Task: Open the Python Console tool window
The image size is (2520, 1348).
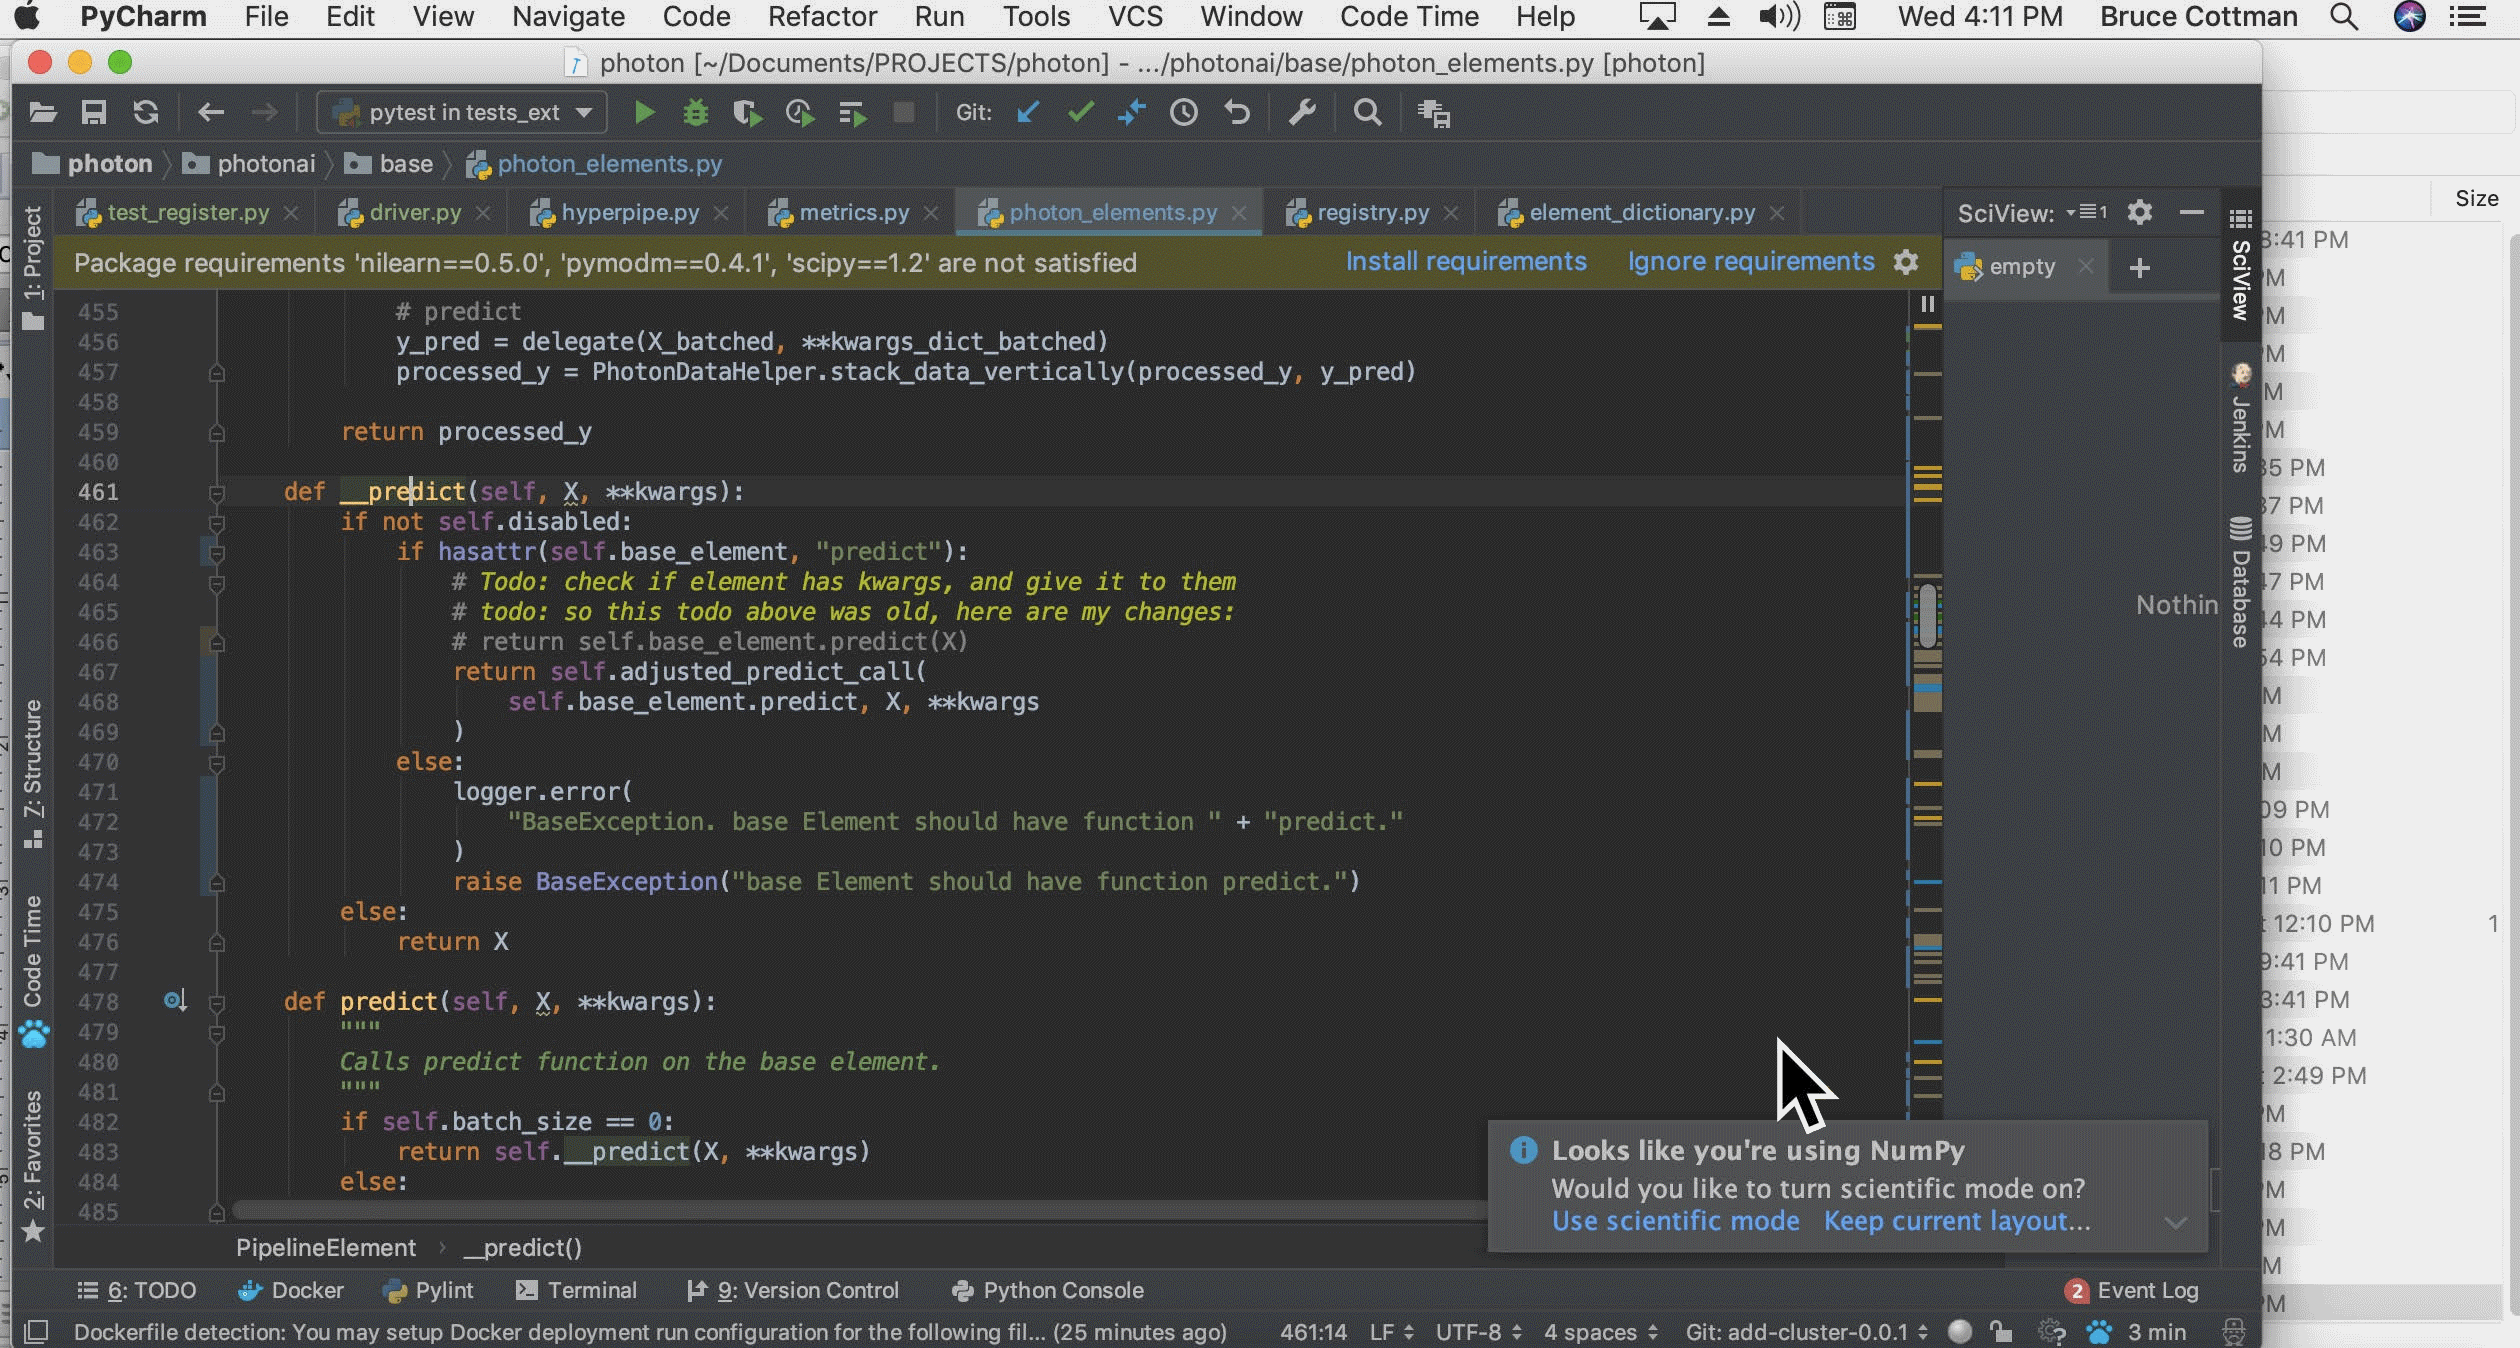Action: (1047, 1290)
